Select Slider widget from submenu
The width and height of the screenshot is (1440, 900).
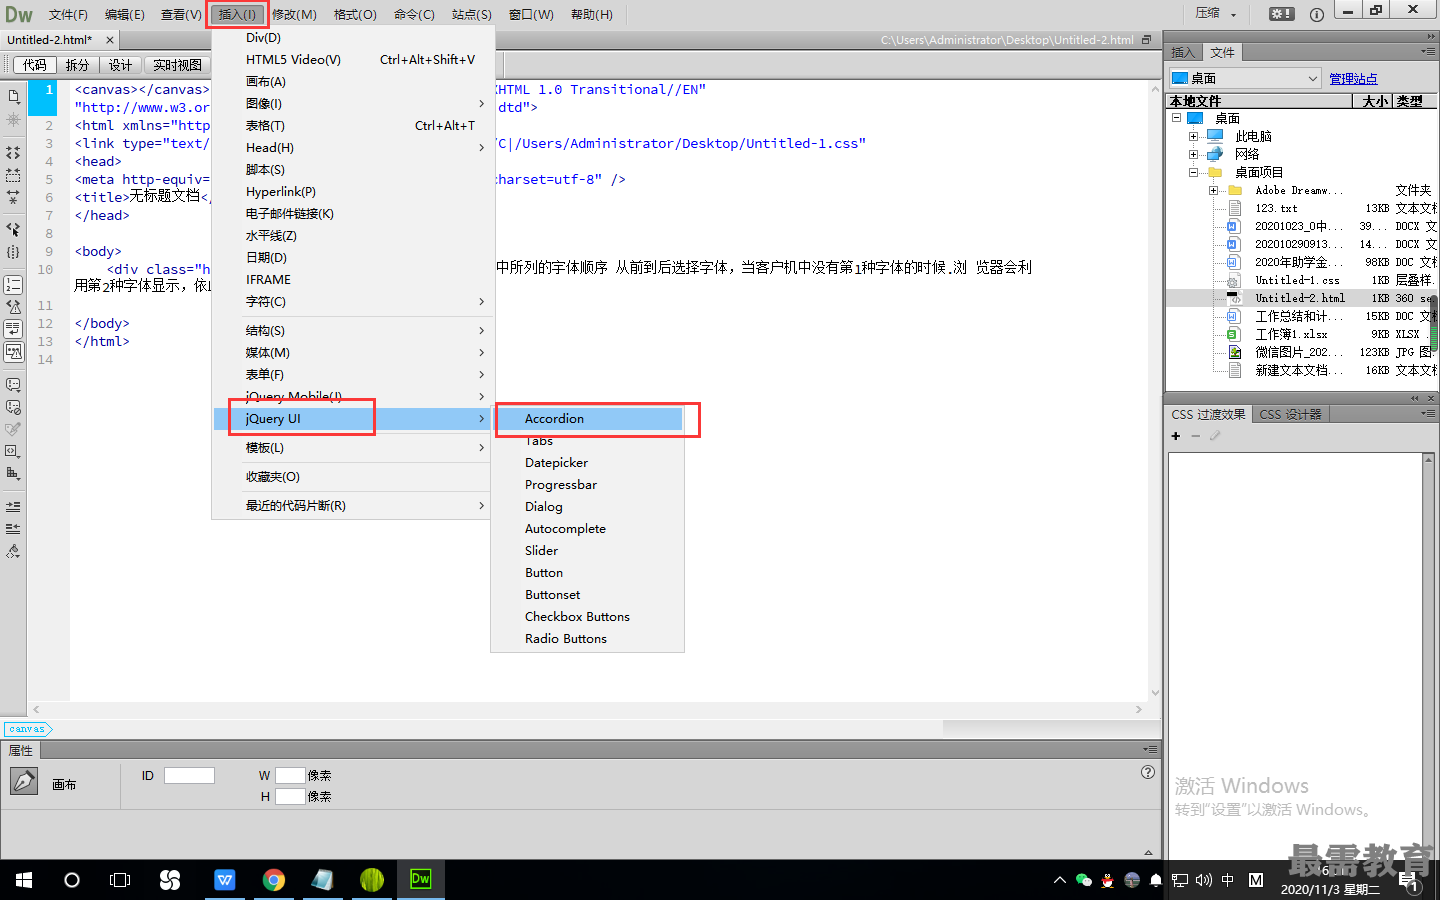coord(589,550)
